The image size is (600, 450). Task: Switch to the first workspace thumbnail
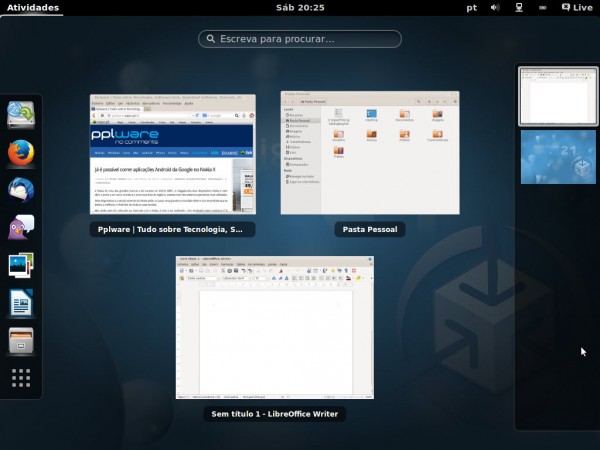[x=558, y=96]
